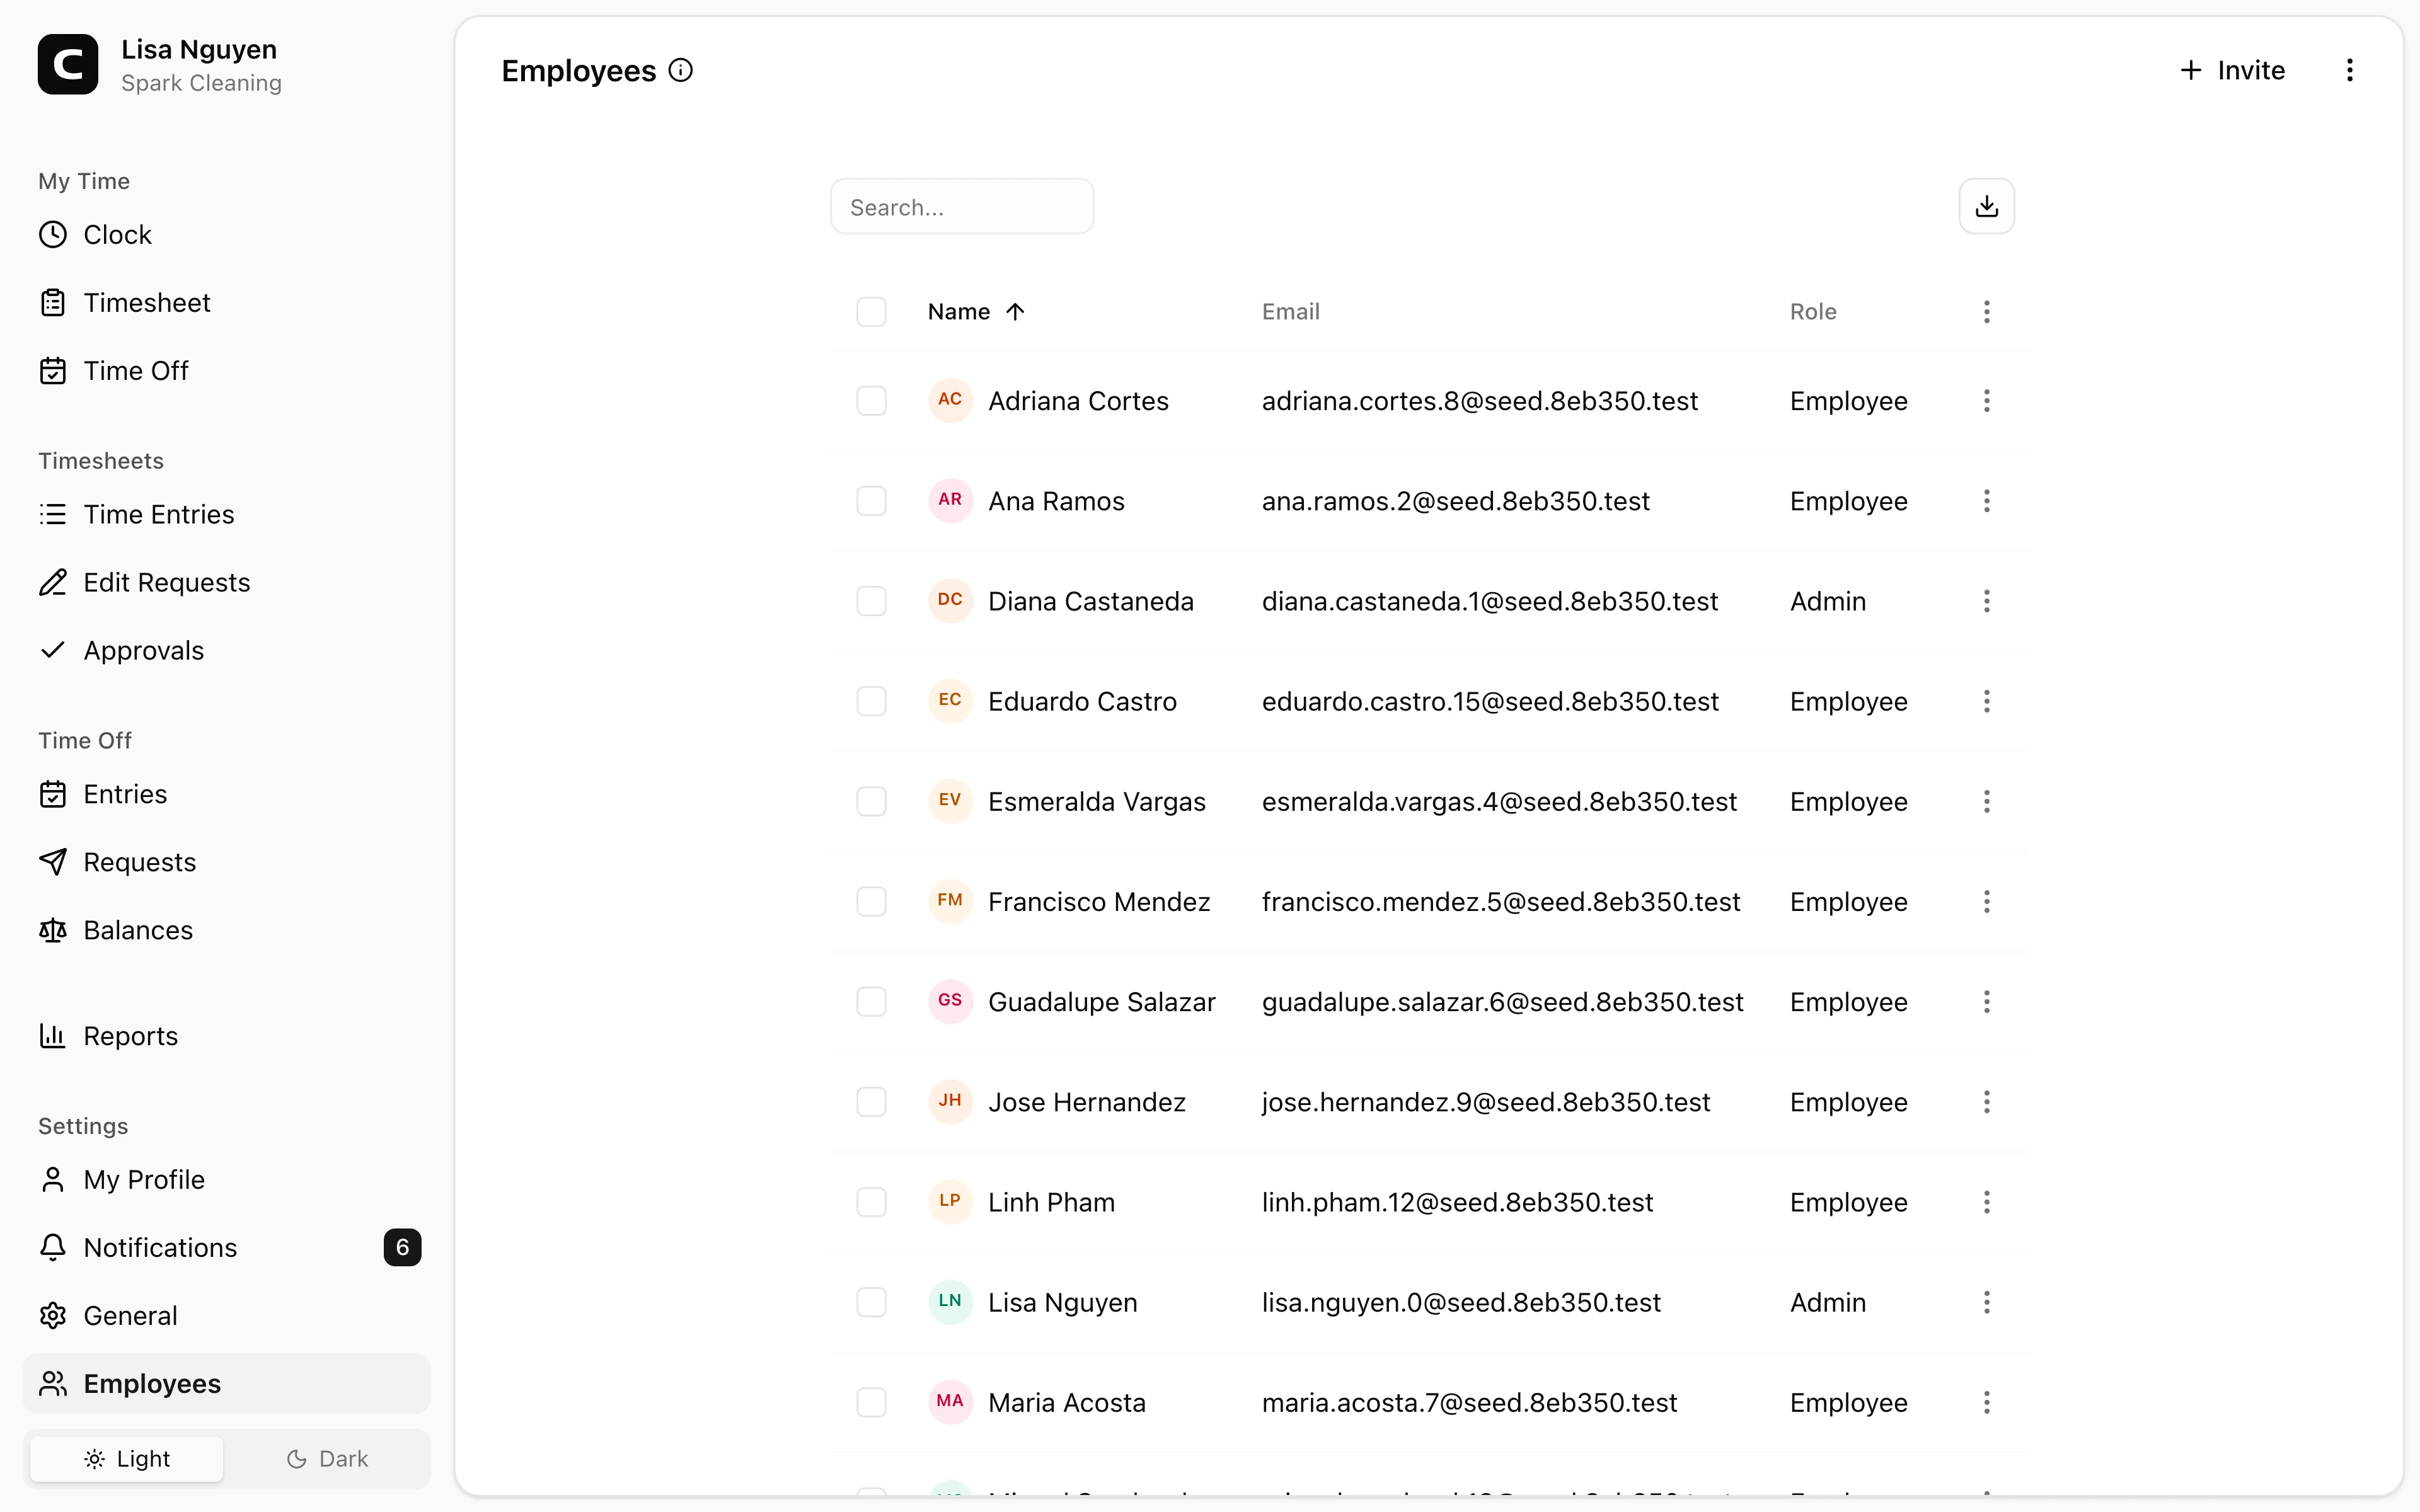Open Entries under Time Off
This screenshot has width=2420, height=1512.
[x=227, y=794]
